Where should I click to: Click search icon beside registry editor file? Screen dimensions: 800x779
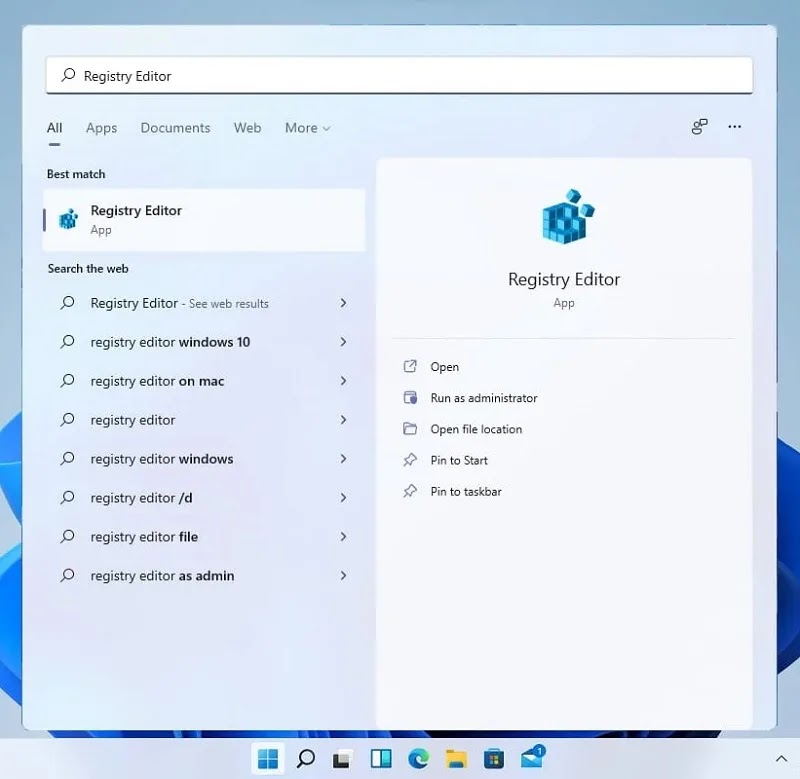pos(67,536)
